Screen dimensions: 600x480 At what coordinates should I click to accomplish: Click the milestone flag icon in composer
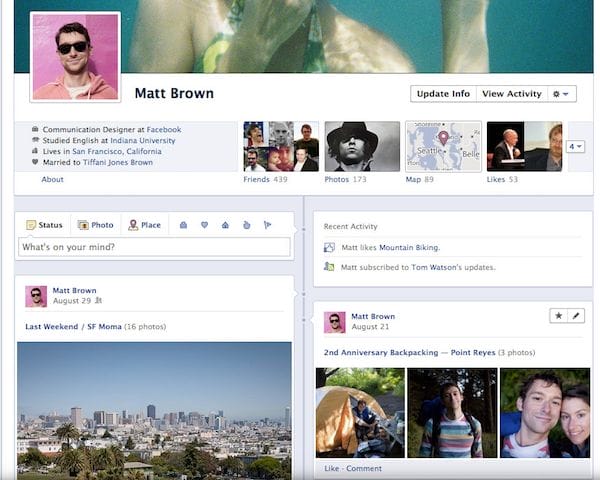click(x=267, y=225)
